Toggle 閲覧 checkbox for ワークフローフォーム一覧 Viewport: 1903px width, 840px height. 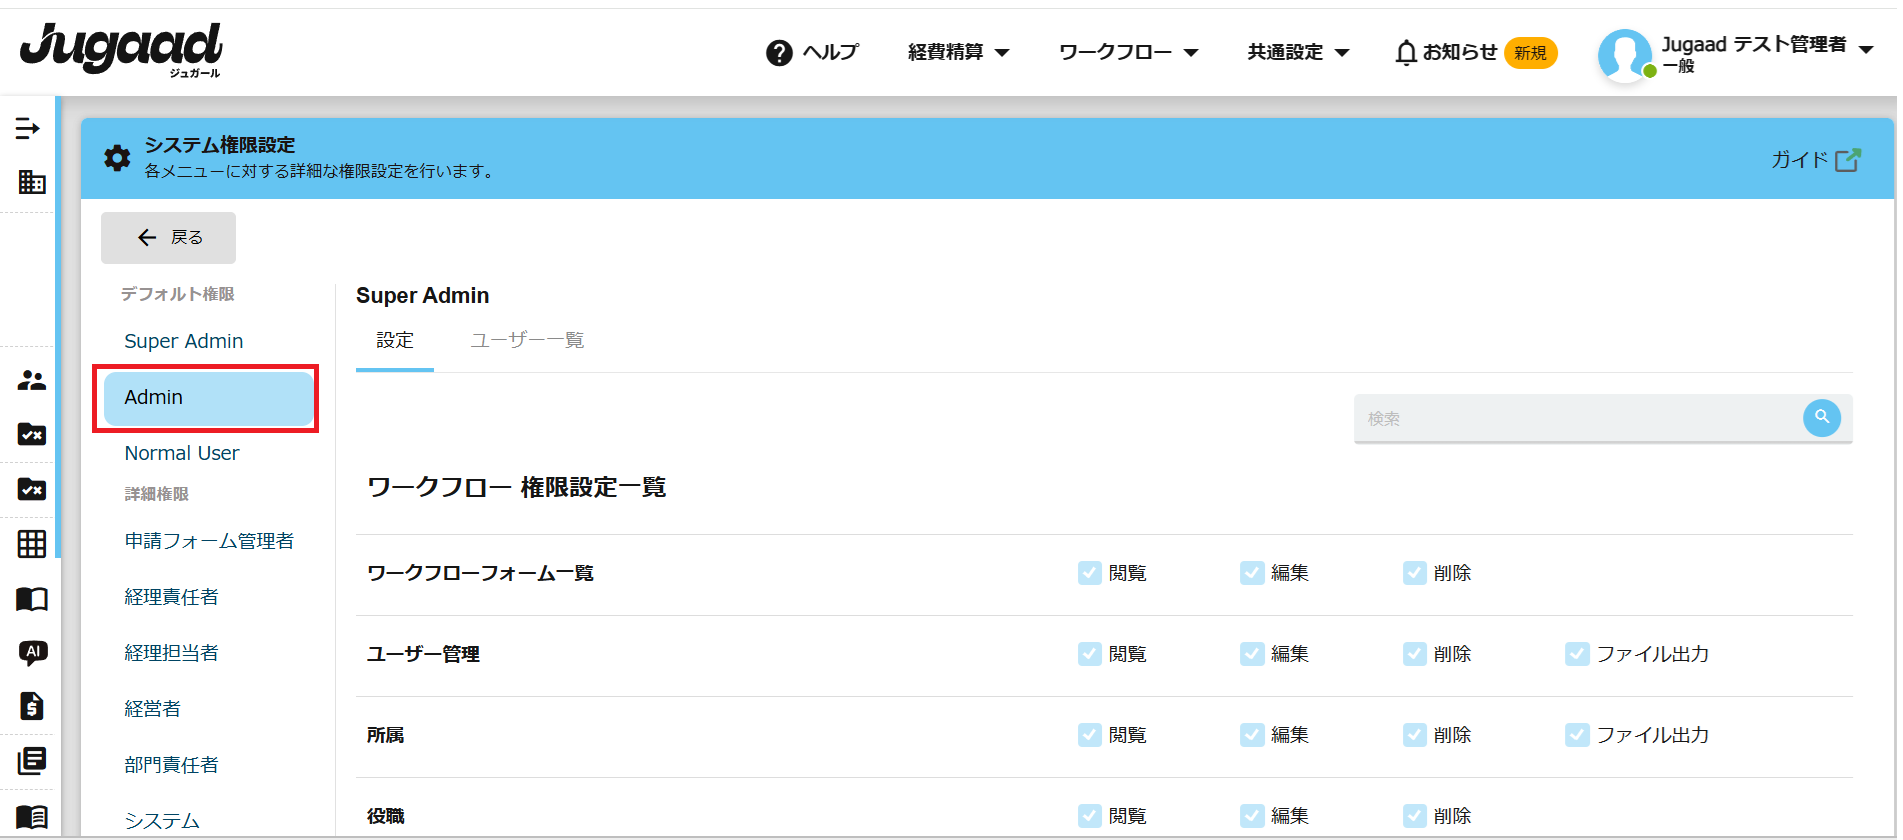[1089, 573]
